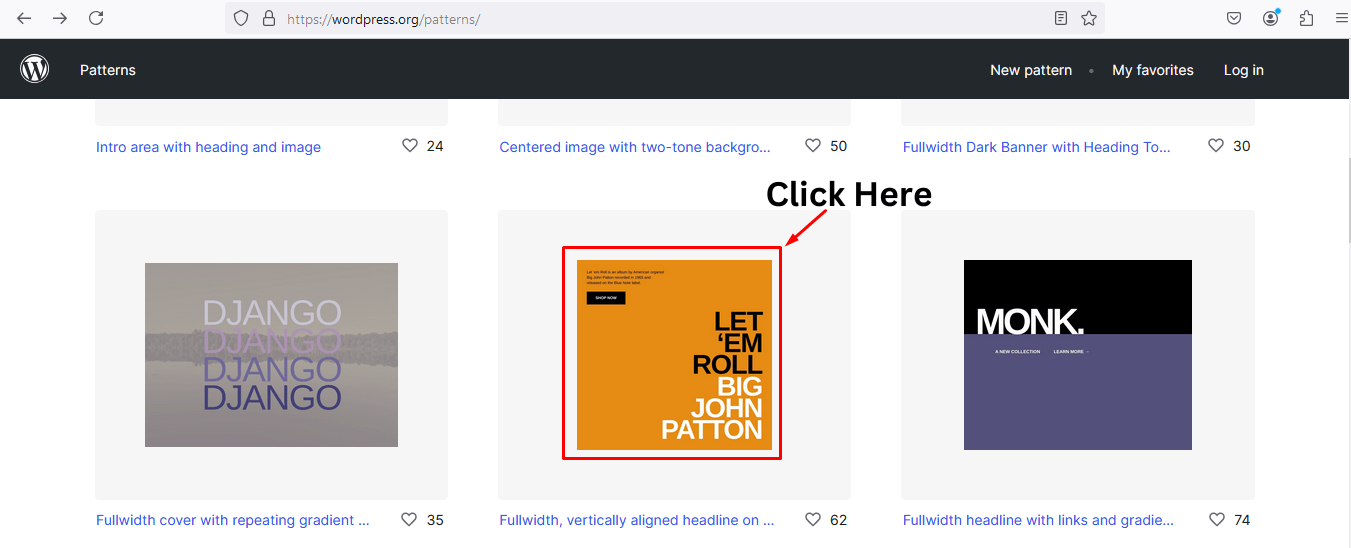1351x548 pixels.
Task: Open the New pattern link
Action: pos(1031,70)
